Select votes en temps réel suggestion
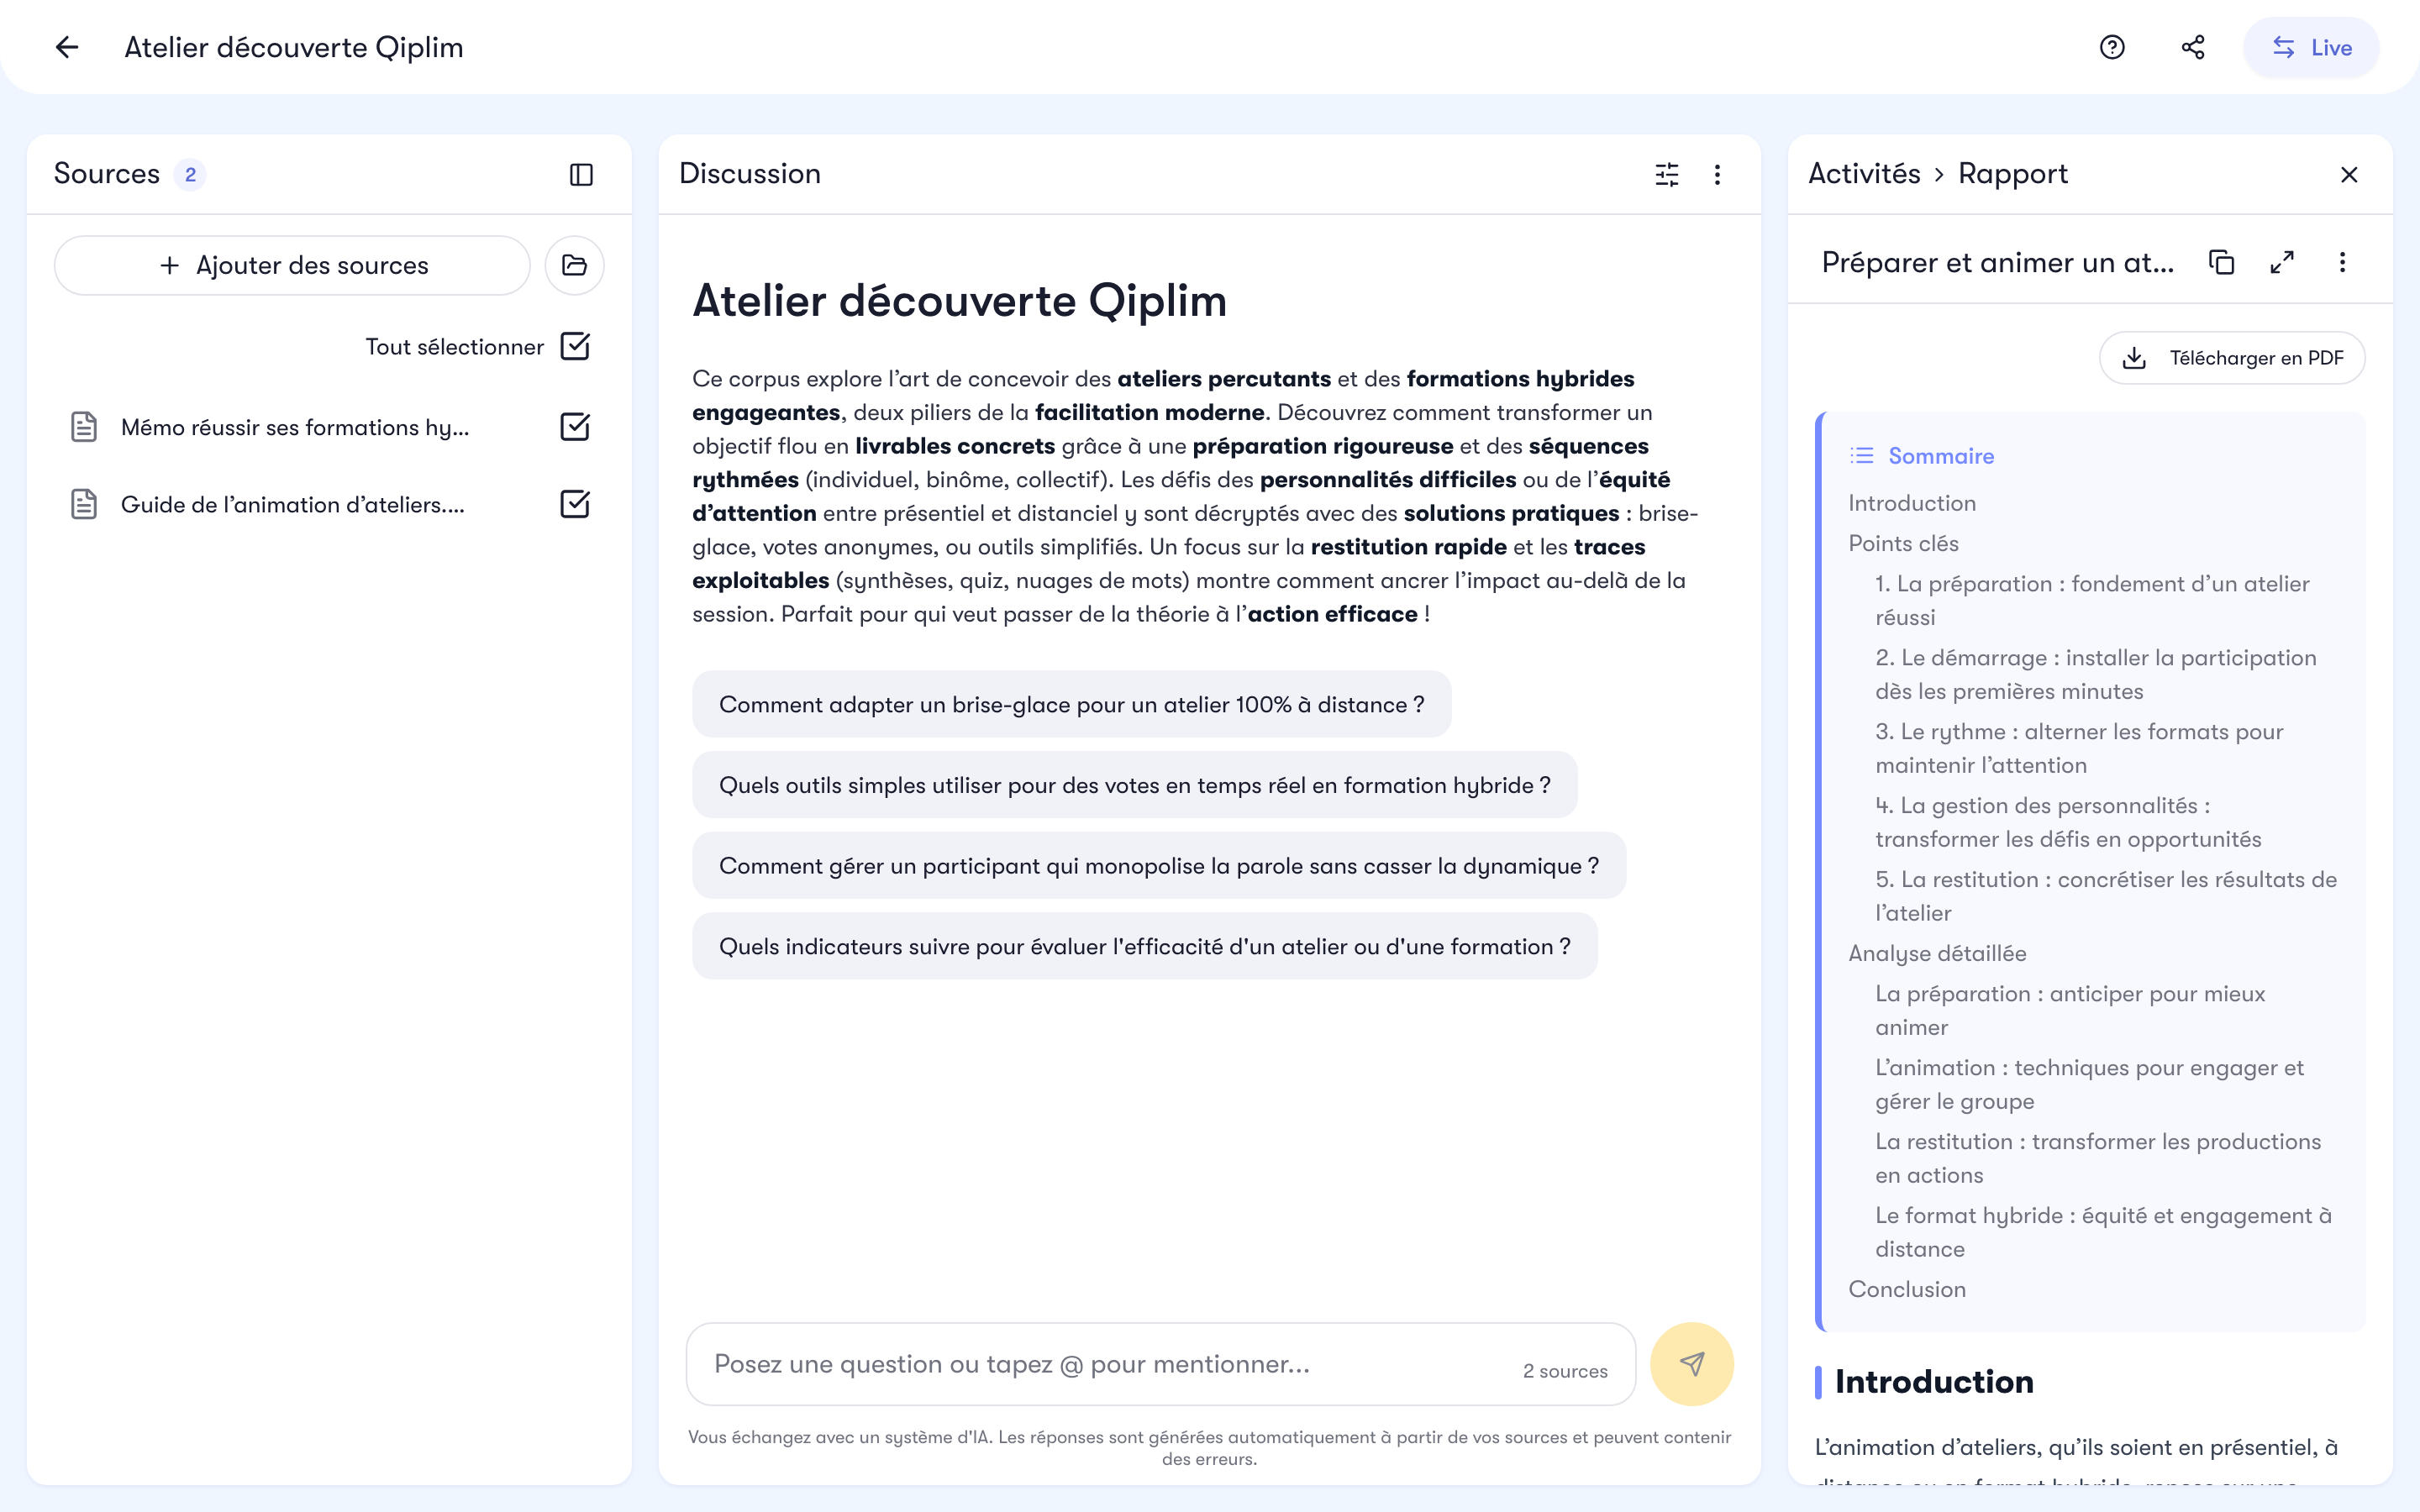Viewport: 2420px width, 1512px height. tap(1135, 785)
